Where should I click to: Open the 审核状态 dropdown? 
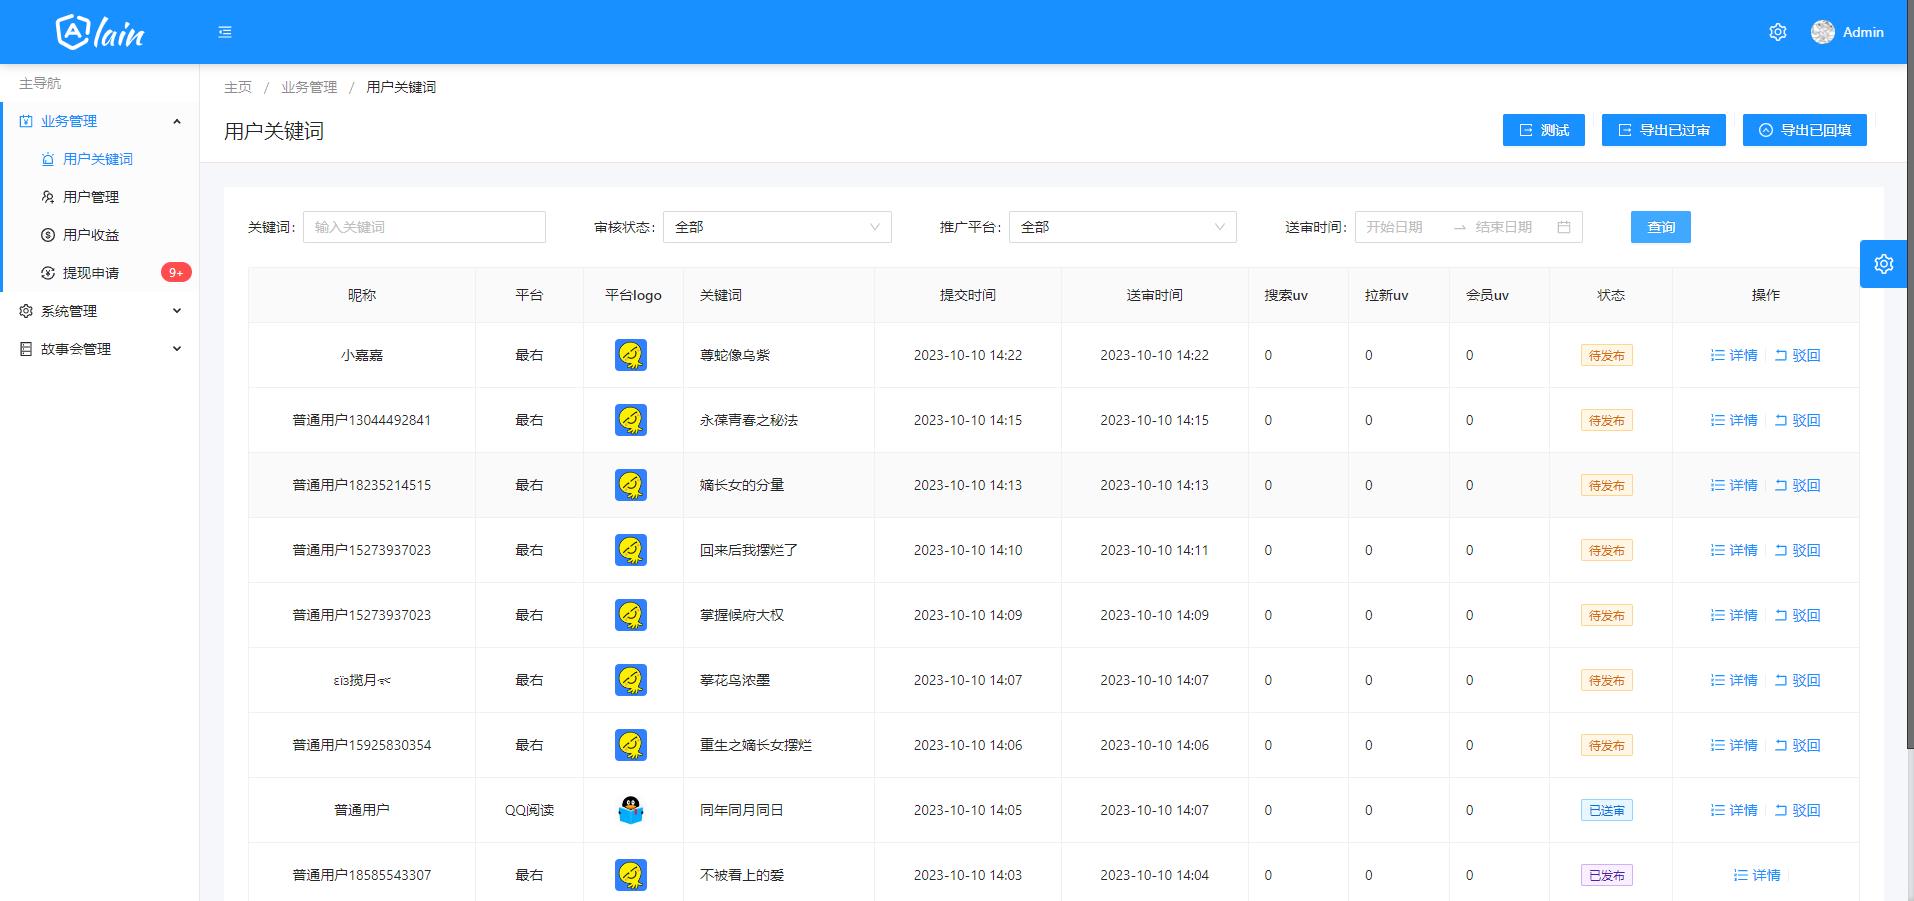(777, 227)
